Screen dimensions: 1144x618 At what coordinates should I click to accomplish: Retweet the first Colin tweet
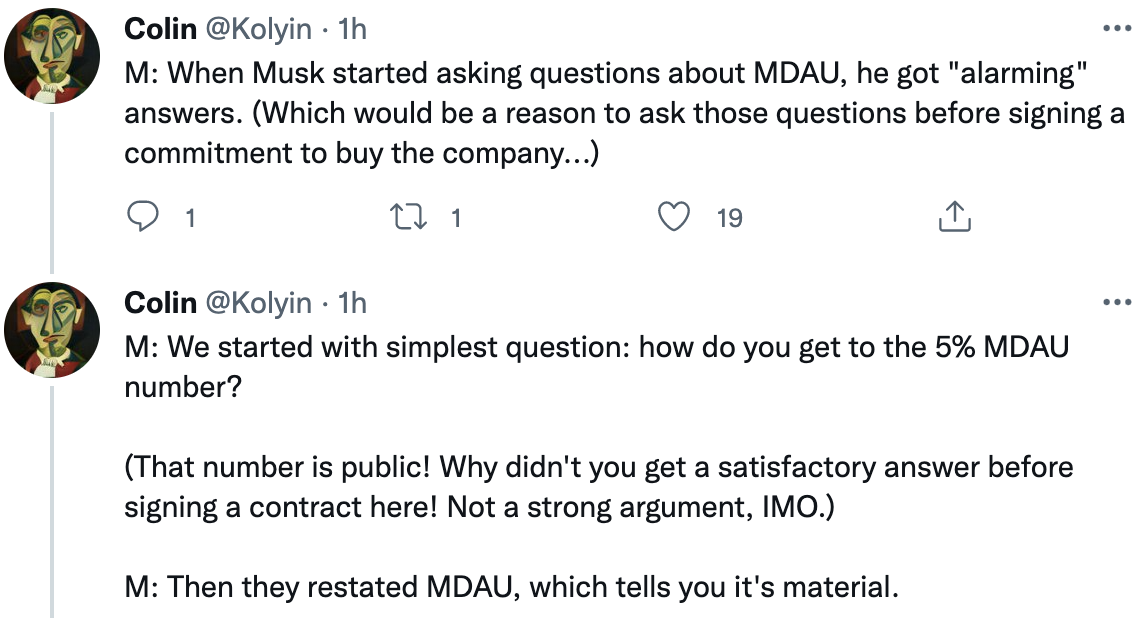(x=409, y=217)
